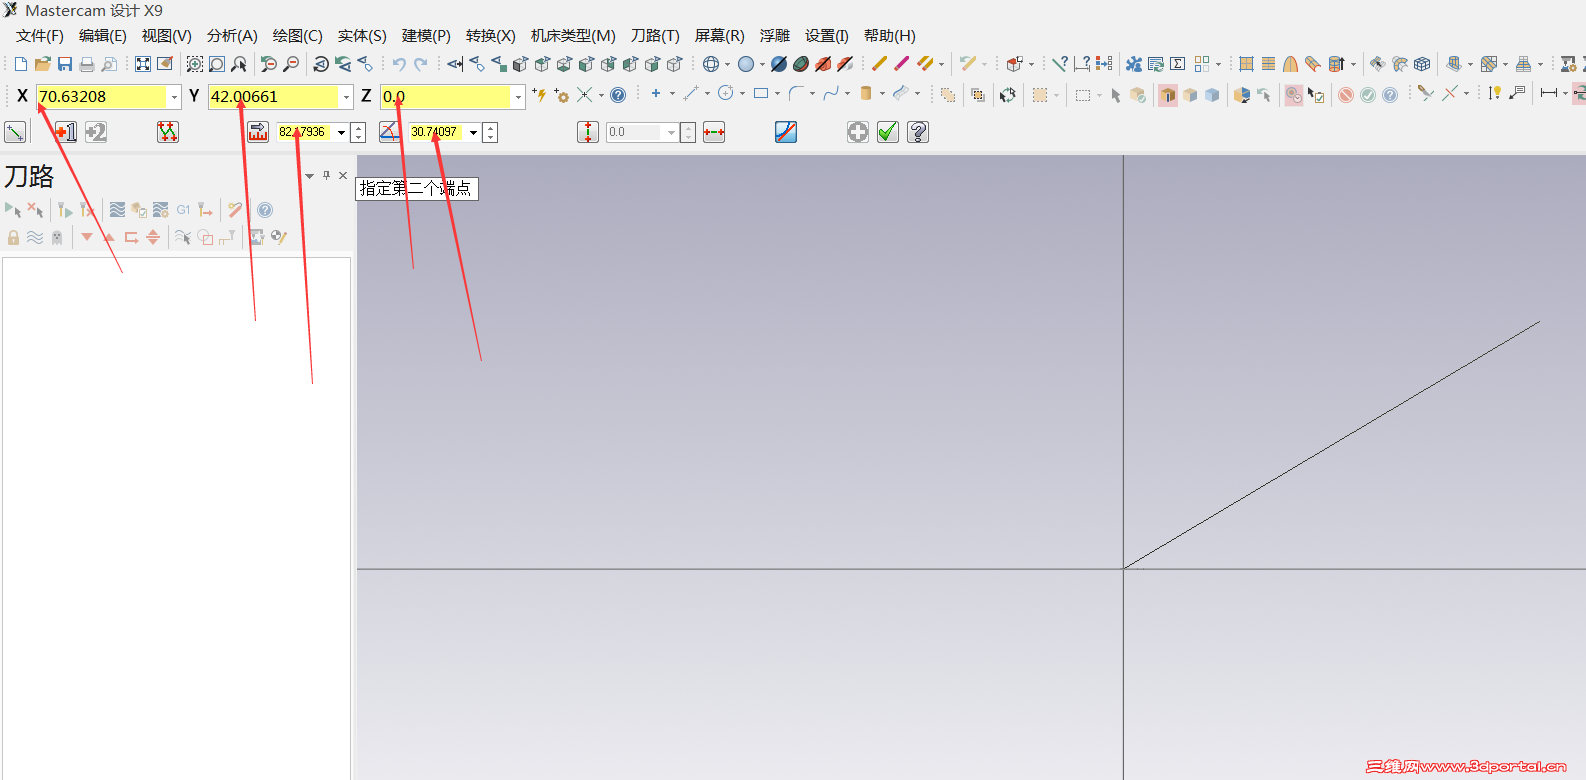This screenshot has height=780, width=1586.
Task: Click the Help icon in toolpaths panel
Action: point(265,210)
